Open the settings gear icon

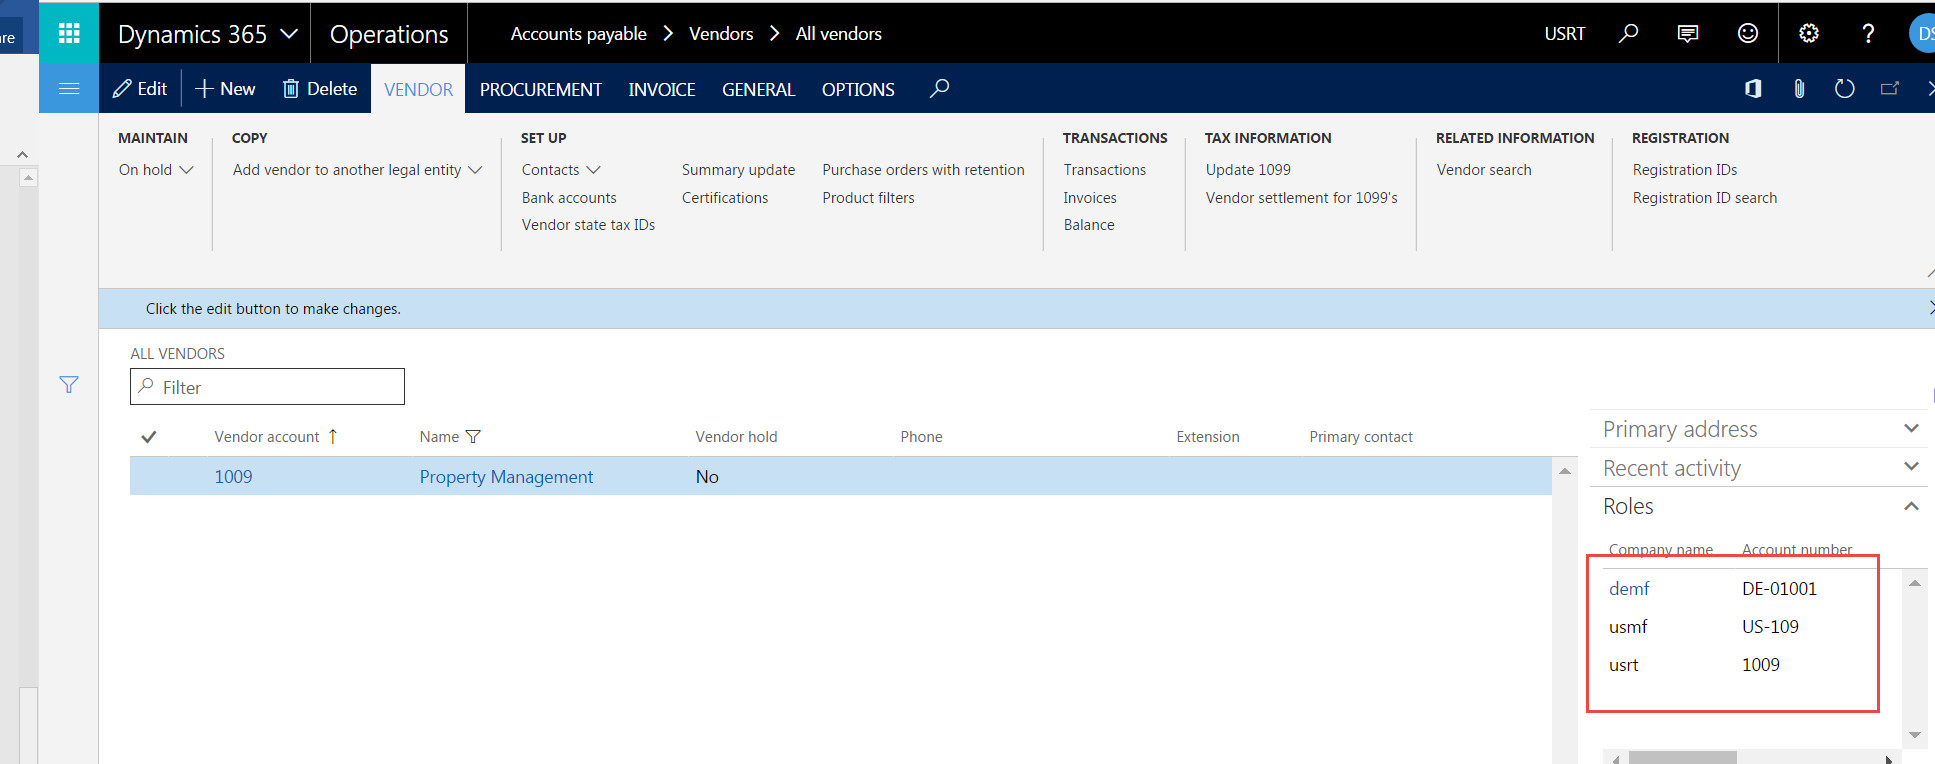[x=1809, y=33]
